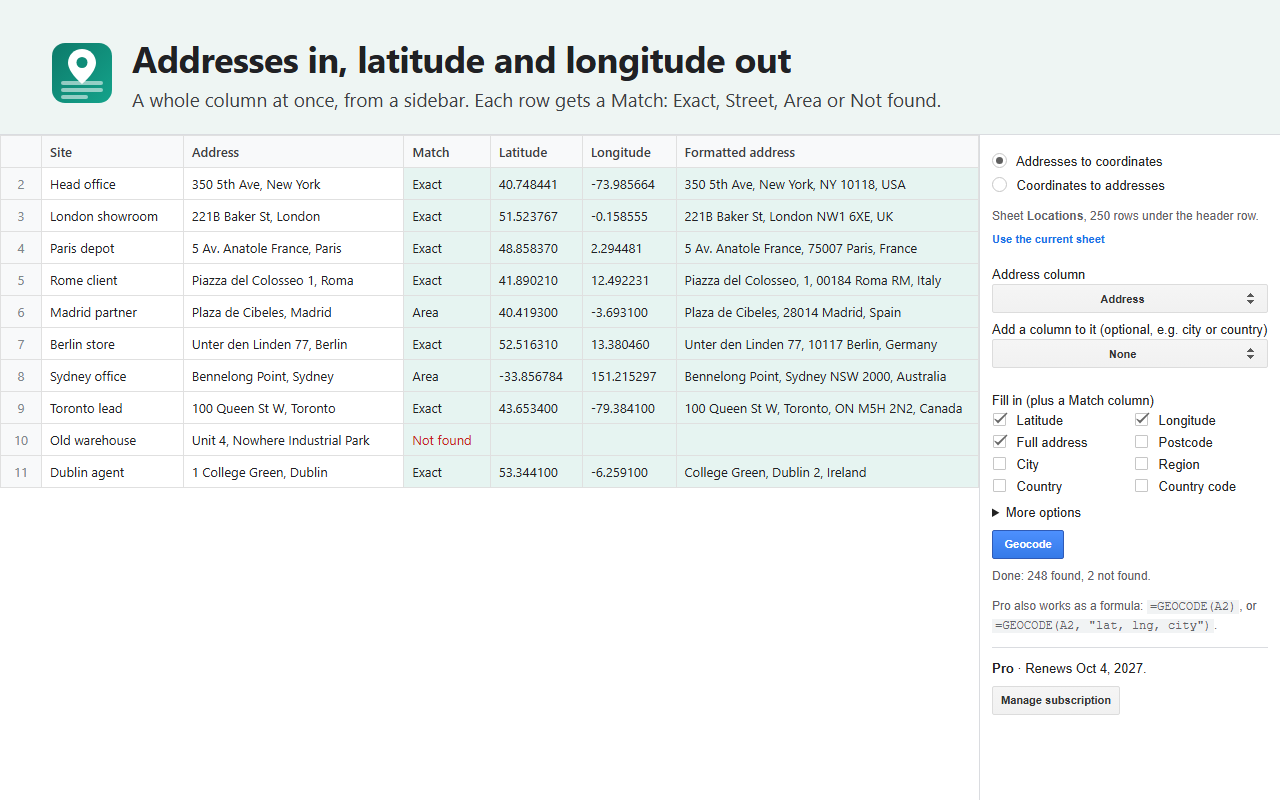Open the Address column dropdown
The height and width of the screenshot is (800, 1280).
1129,299
